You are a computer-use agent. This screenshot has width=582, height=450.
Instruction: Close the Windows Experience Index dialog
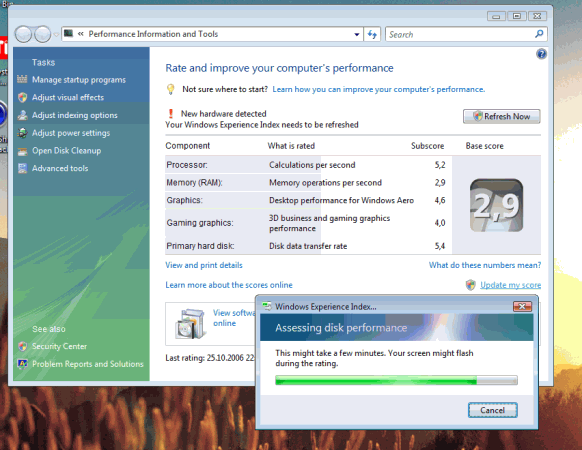tap(522, 306)
